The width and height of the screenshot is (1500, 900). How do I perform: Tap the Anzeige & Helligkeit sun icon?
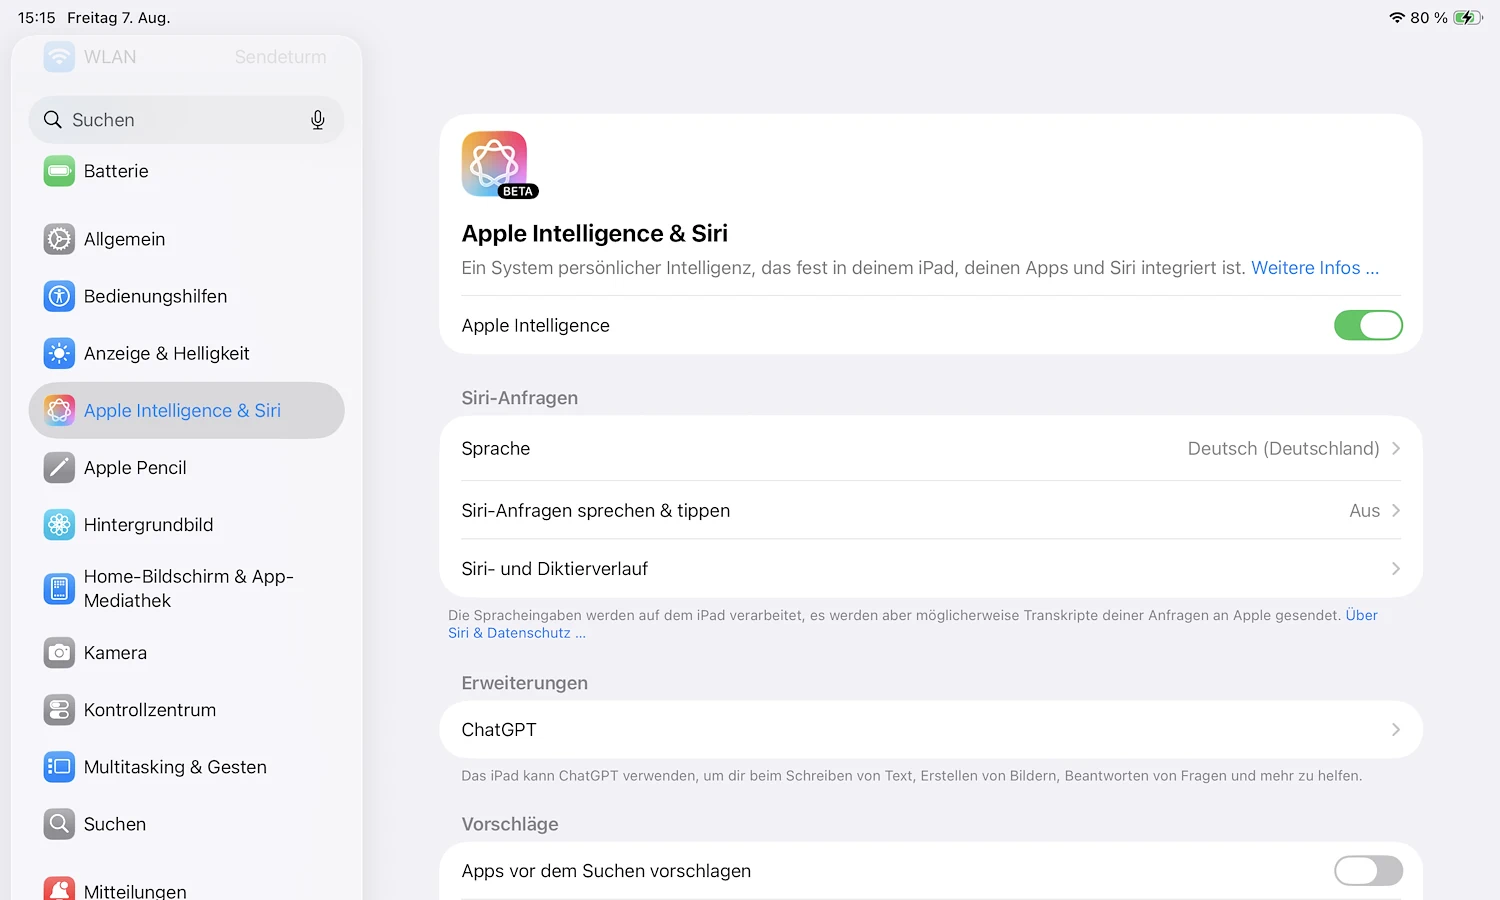(x=59, y=353)
